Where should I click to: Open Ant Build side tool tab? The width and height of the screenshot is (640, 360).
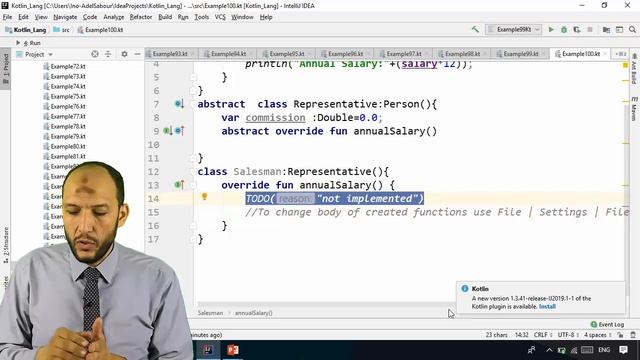point(635,69)
